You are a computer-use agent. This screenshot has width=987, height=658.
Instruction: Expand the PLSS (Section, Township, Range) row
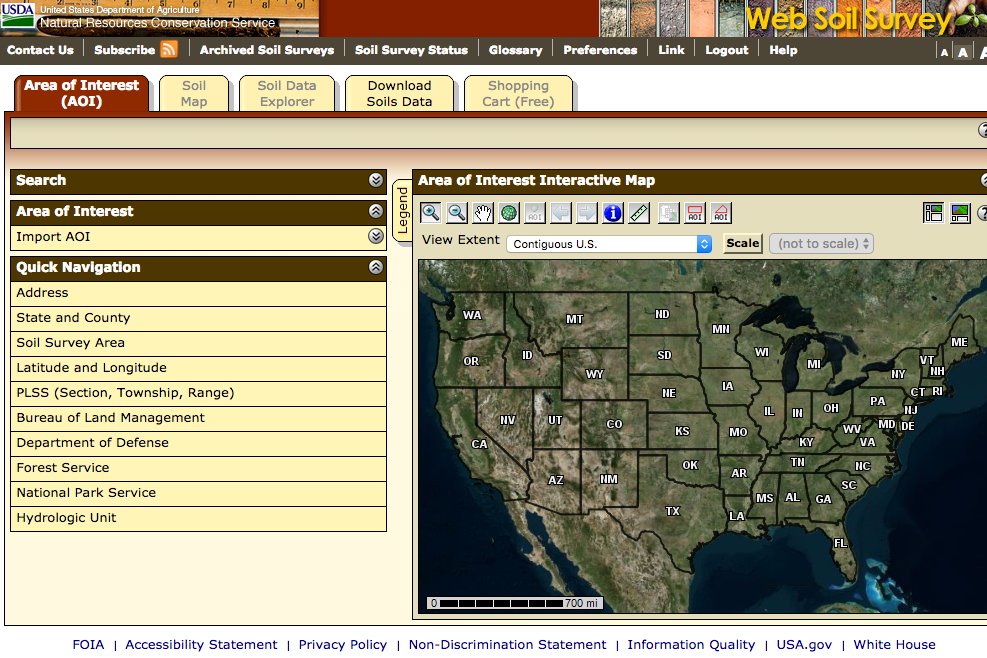point(198,393)
